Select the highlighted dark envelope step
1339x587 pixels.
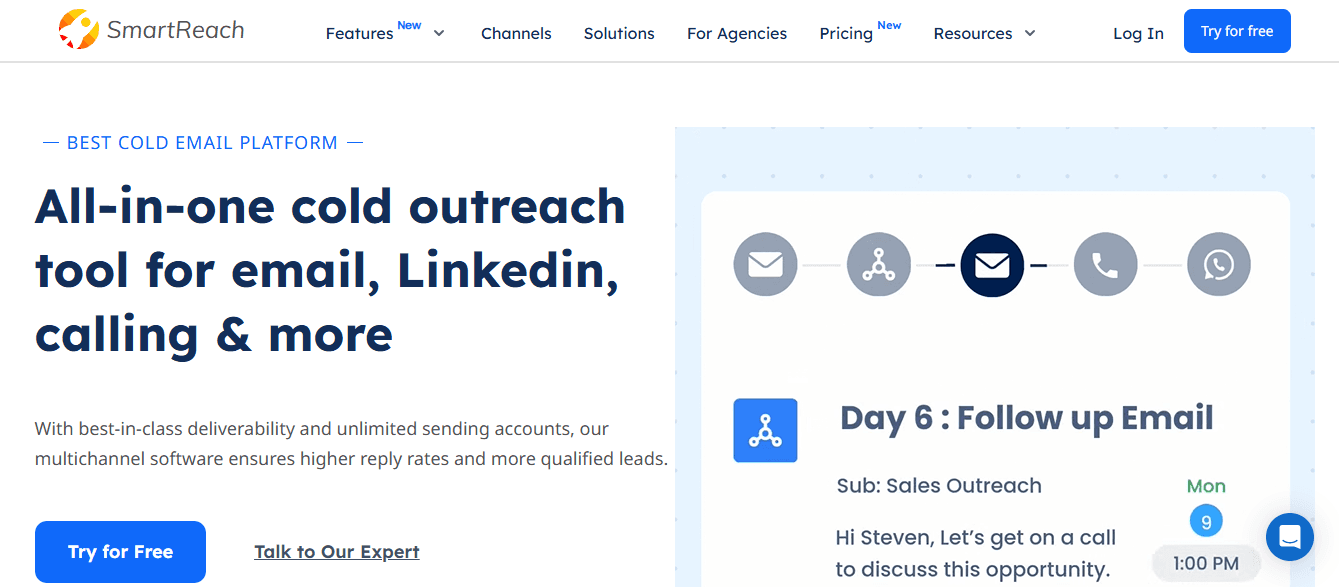coord(992,264)
